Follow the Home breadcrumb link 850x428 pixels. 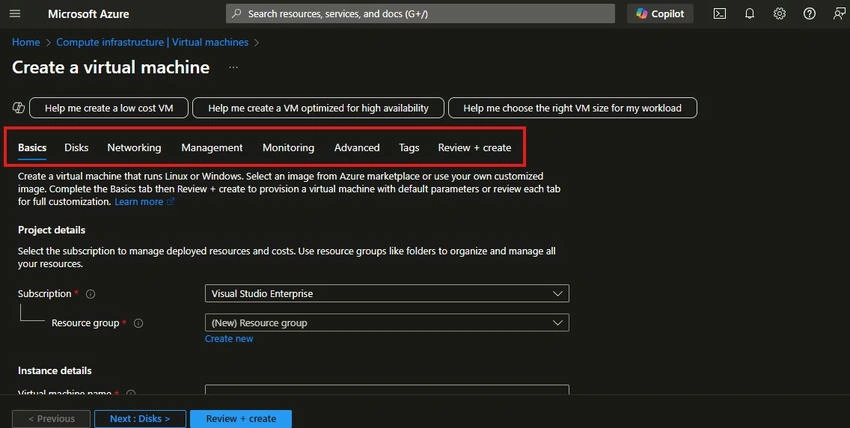[26, 42]
